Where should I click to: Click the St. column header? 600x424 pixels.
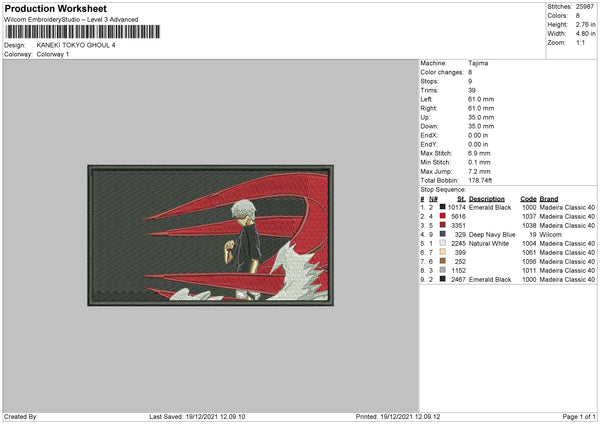pos(461,199)
